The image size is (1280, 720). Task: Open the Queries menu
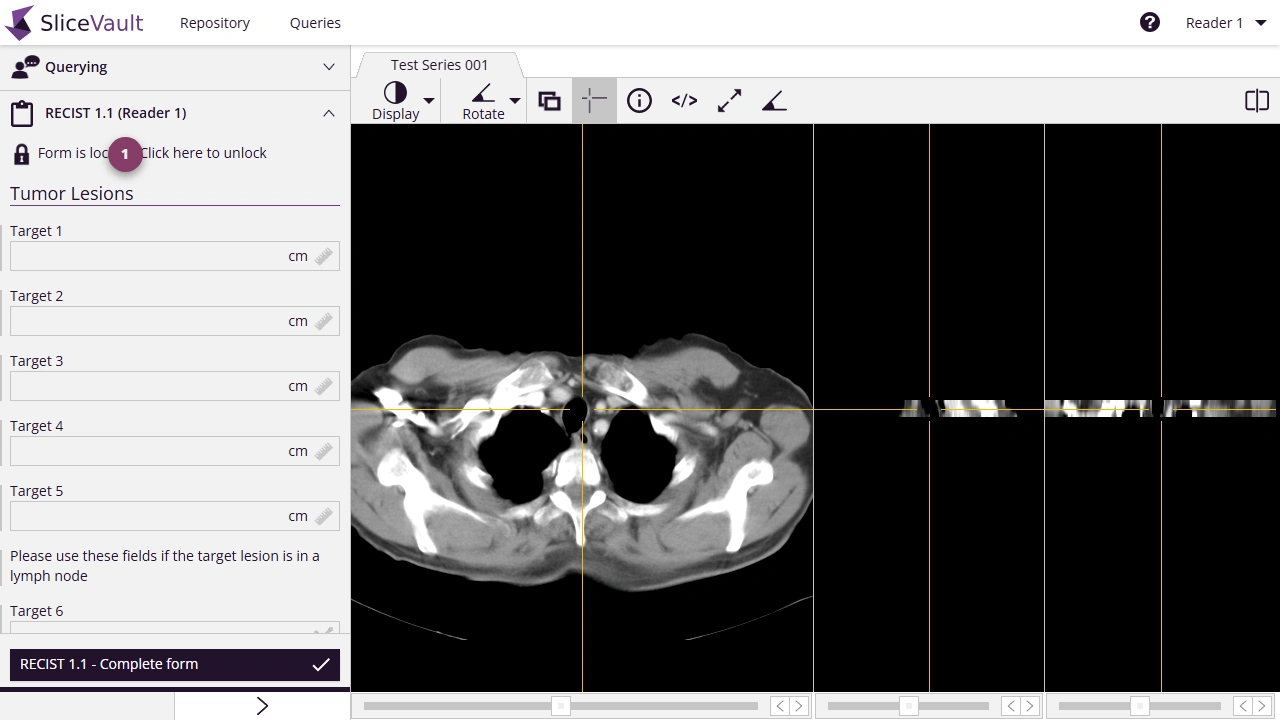(315, 23)
